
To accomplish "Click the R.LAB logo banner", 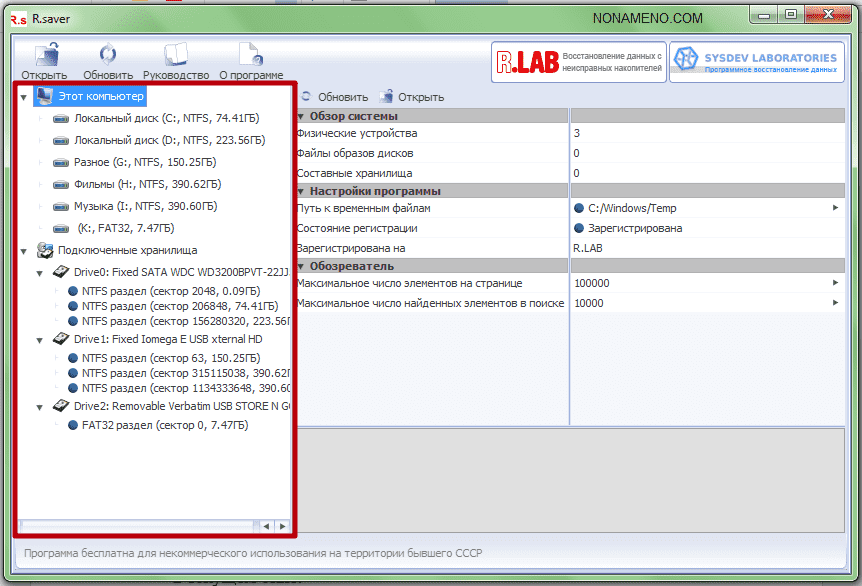I will click(x=577, y=63).
